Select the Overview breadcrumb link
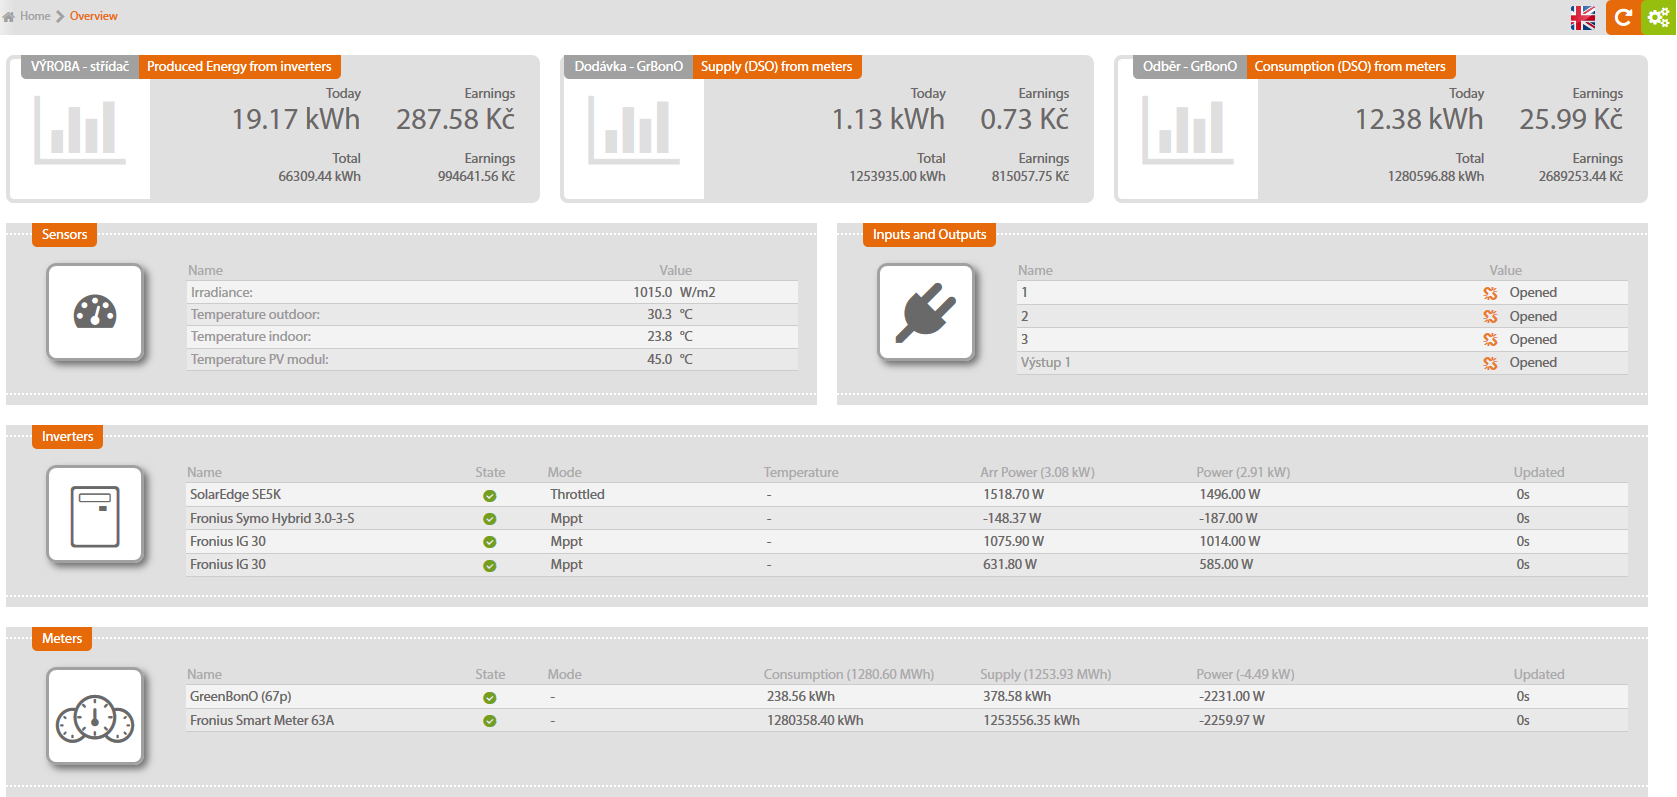Viewport: 1677px width, 797px height. 93,16
